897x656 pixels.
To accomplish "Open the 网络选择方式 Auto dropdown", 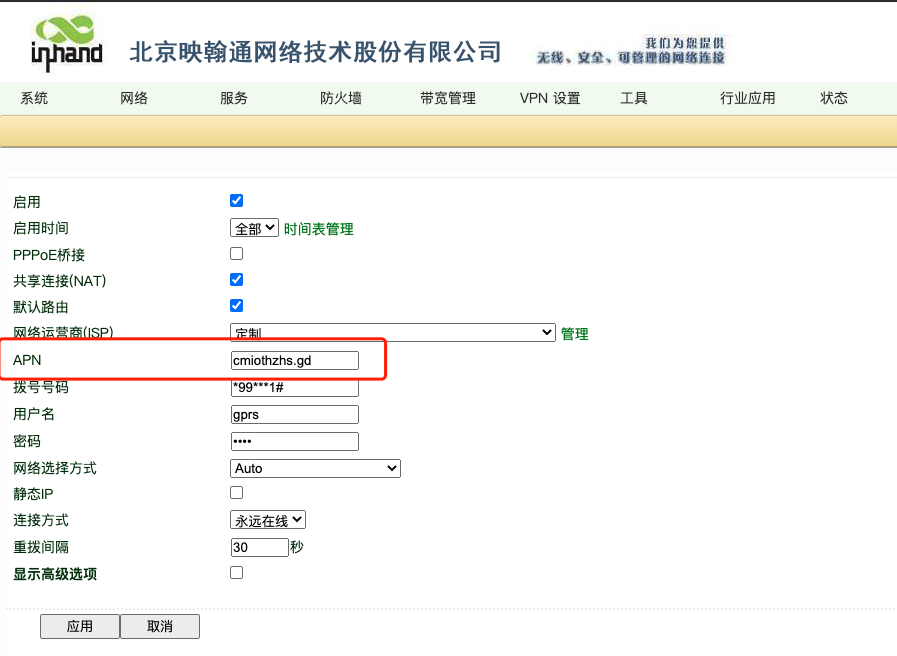I will pos(315,468).
